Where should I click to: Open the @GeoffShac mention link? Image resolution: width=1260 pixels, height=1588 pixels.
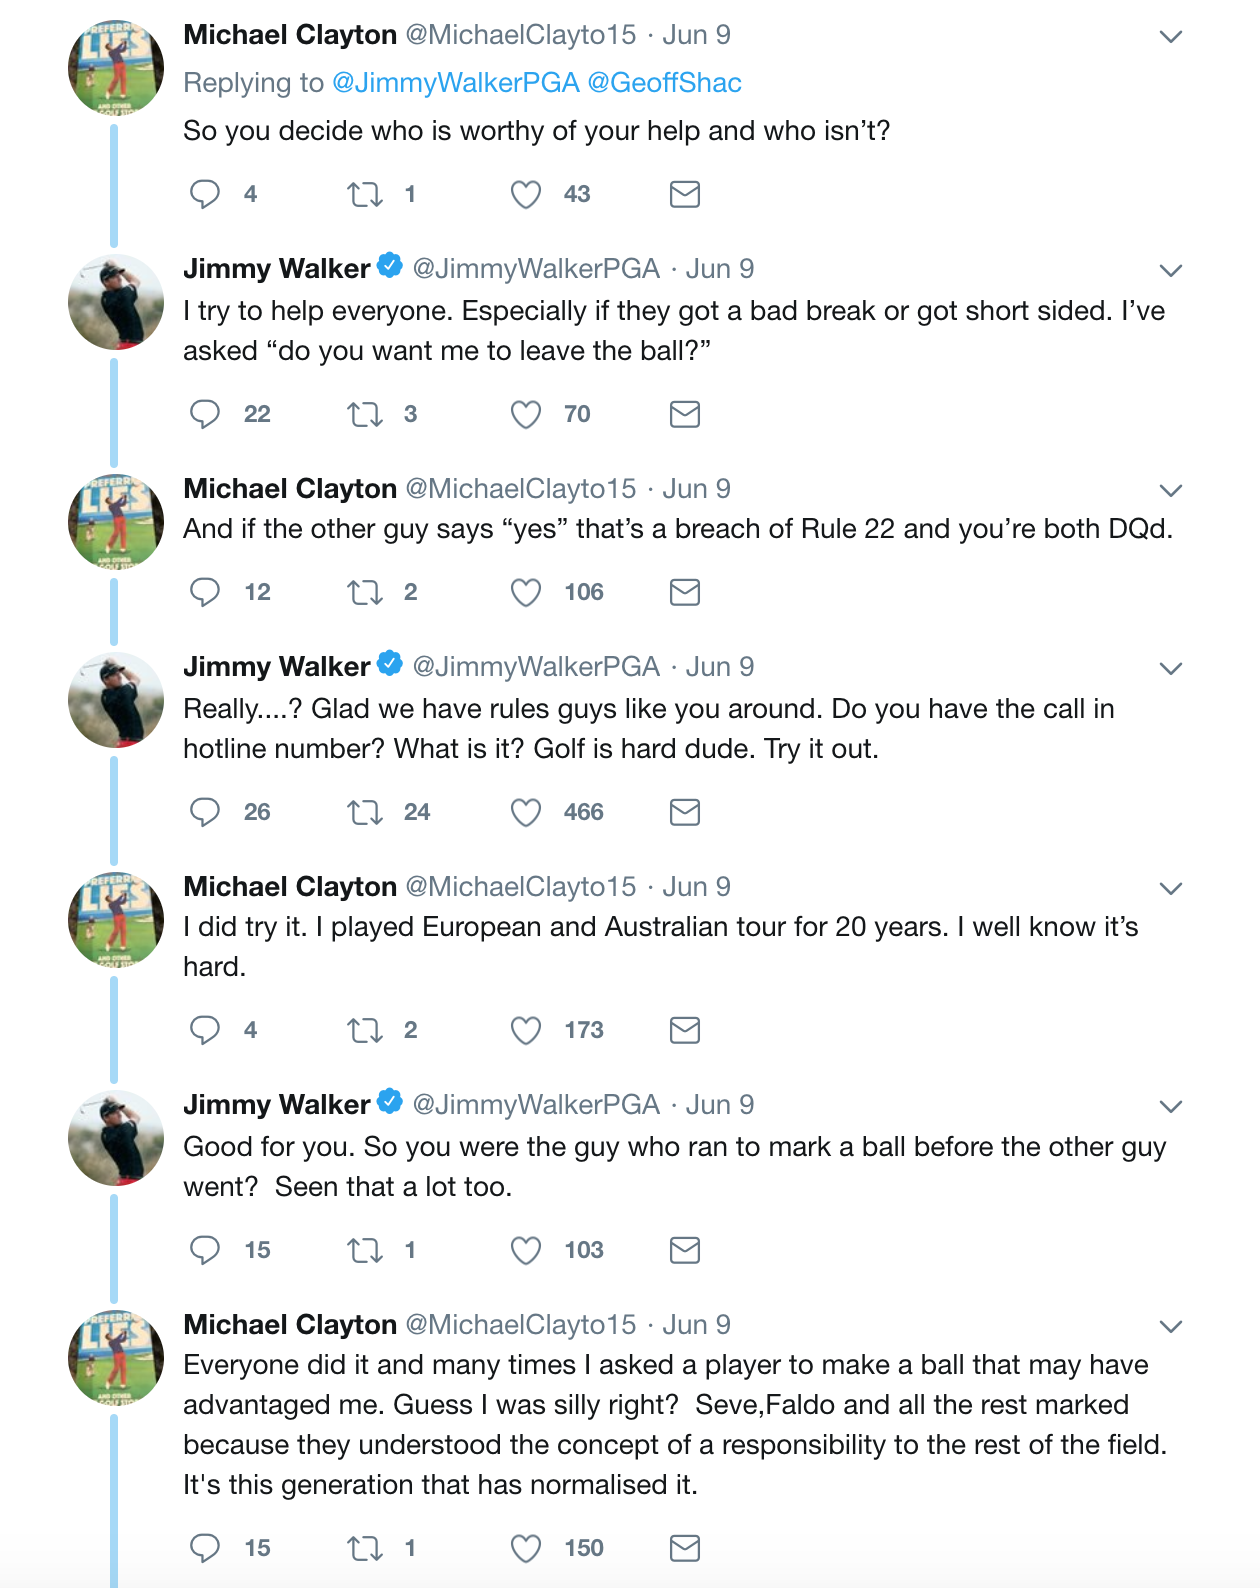664,83
